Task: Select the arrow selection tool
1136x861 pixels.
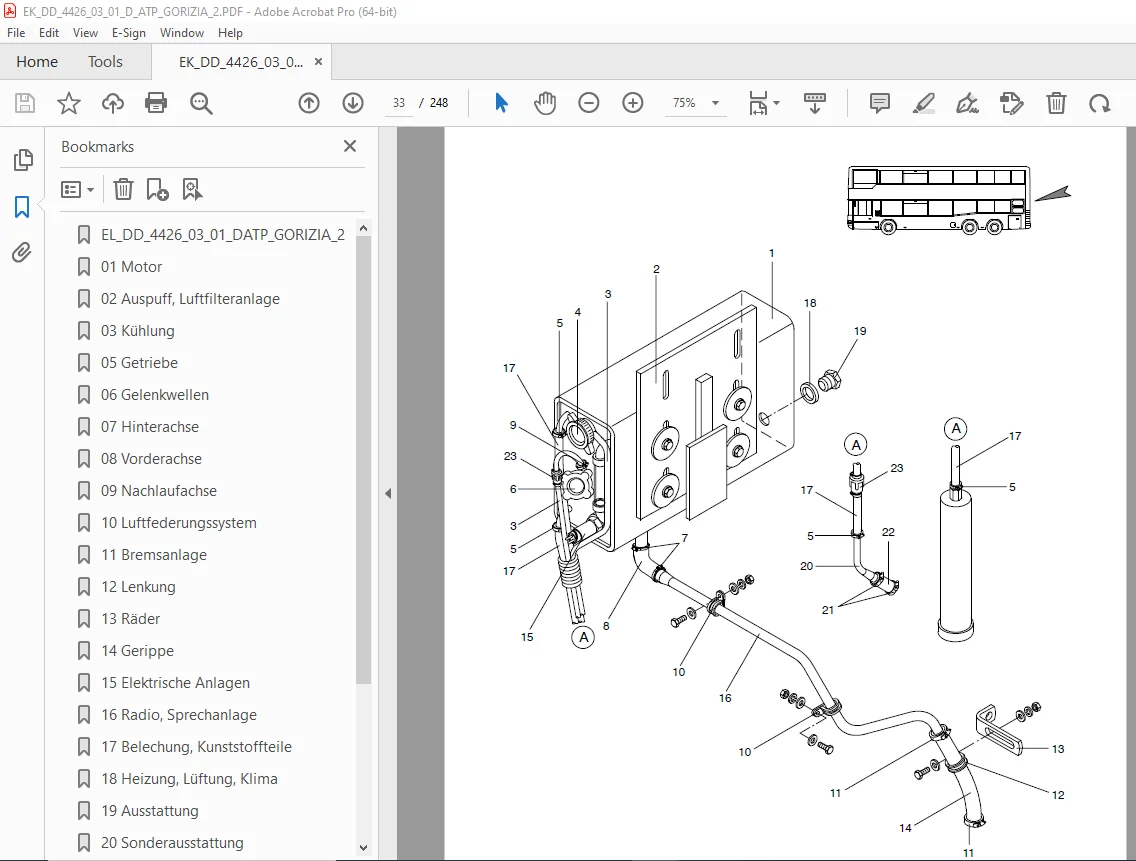Action: click(501, 103)
